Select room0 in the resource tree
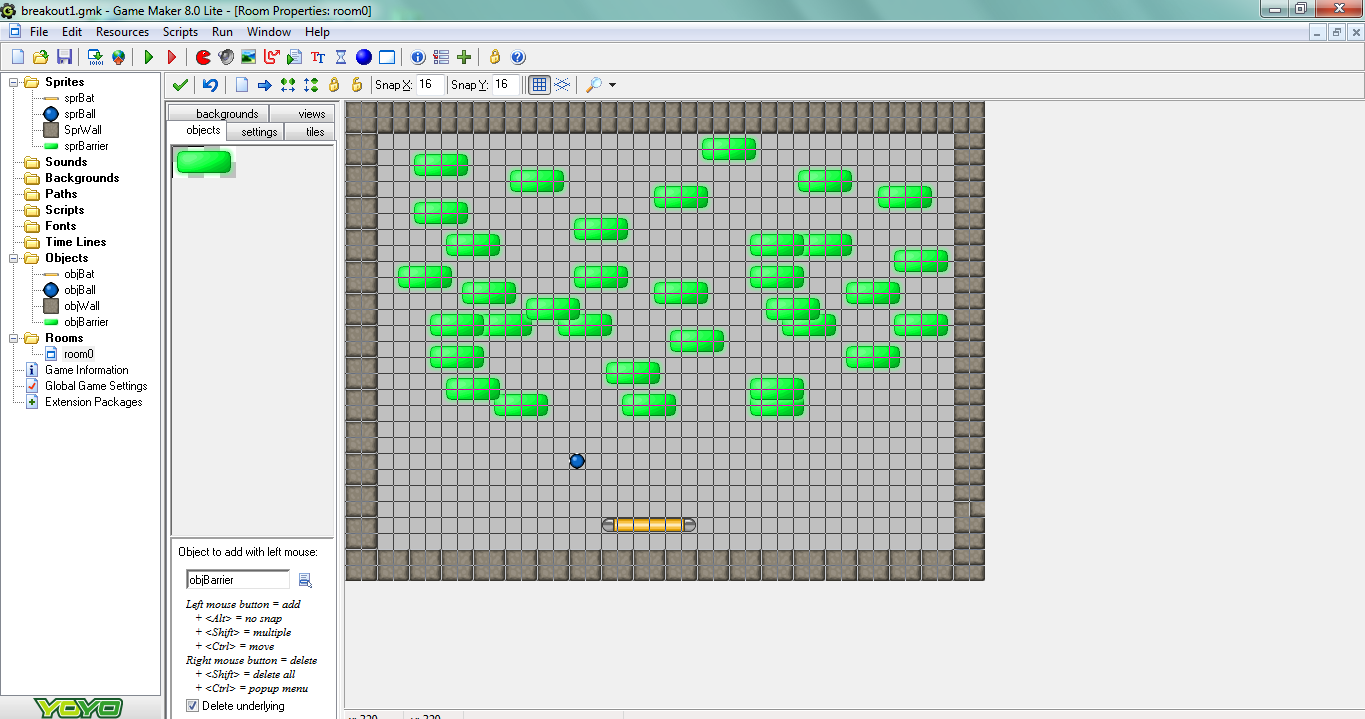 (x=79, y=354)
